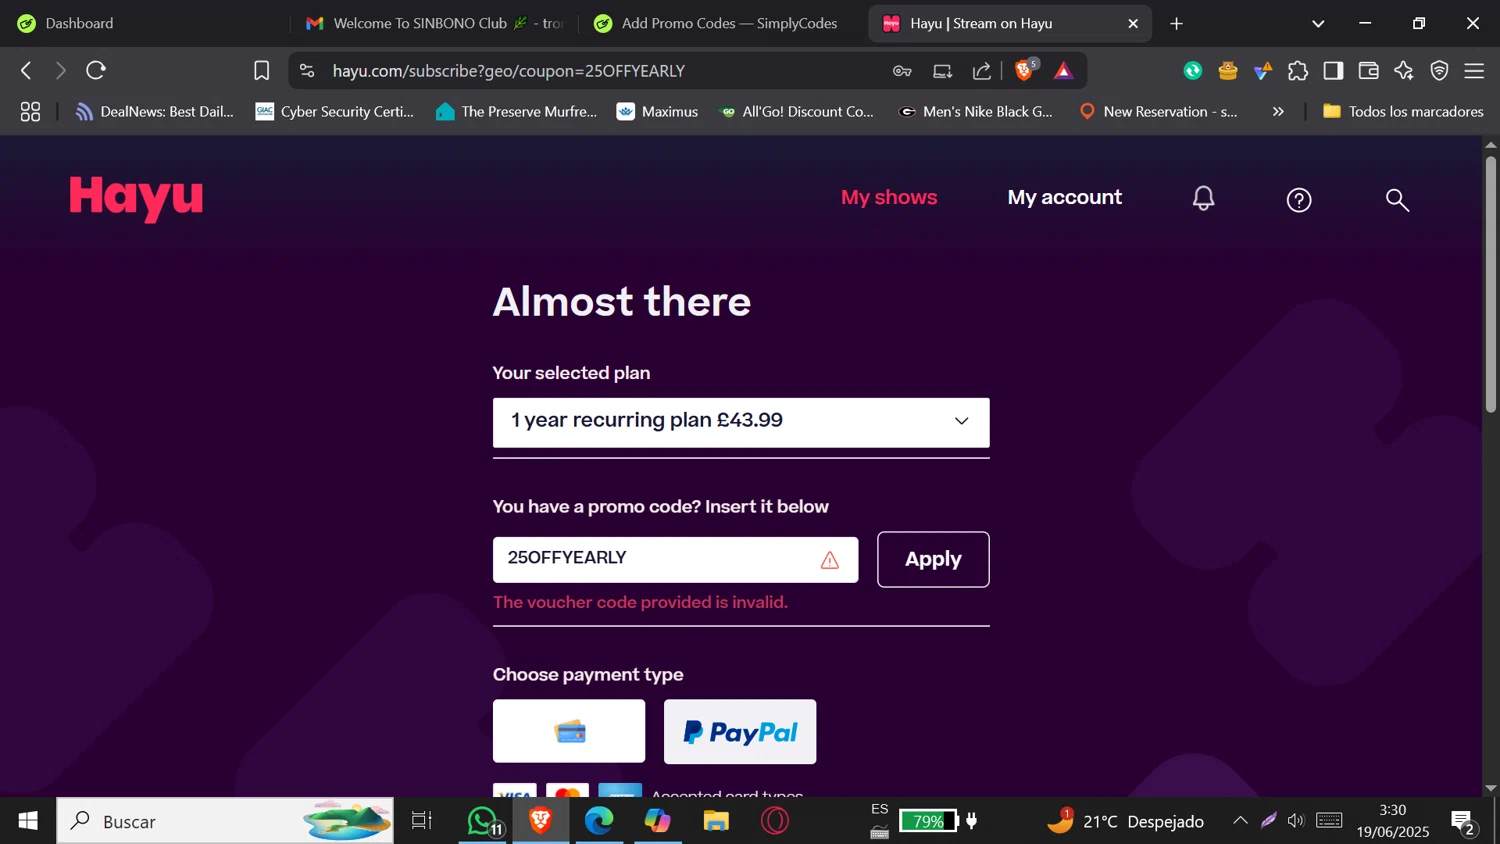
Task: Show more bookmarks with chevrons
Action: click(1278, 111)
